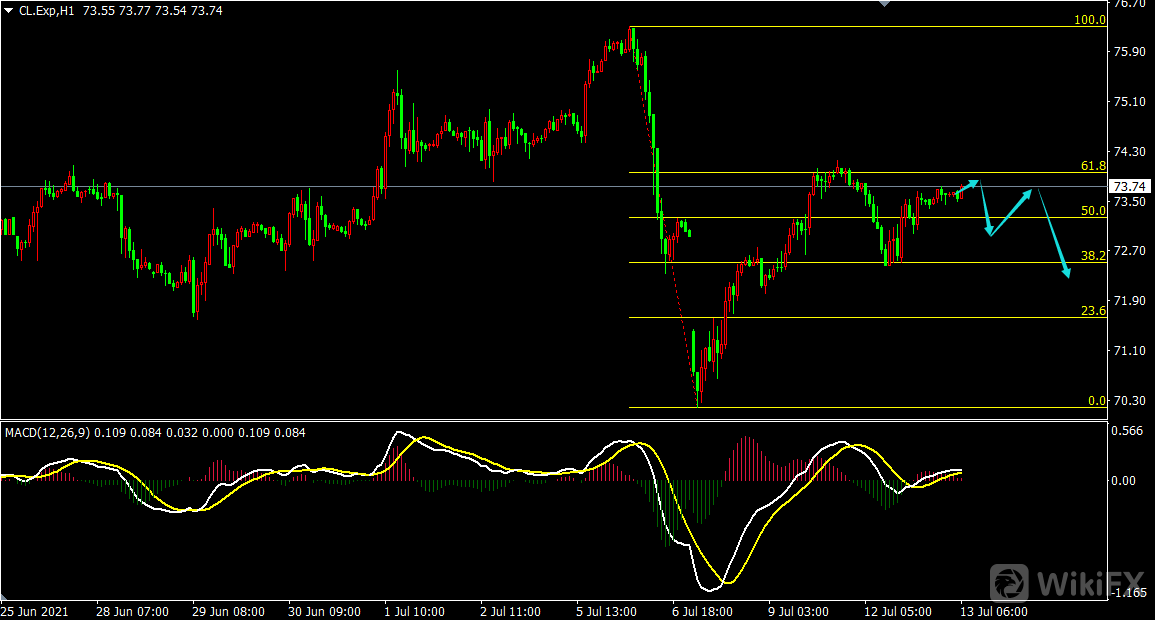Viewport: 1155px width, 620px height.
Task: Select the 23.6 Fibonacci level label
Action: 1093,311
